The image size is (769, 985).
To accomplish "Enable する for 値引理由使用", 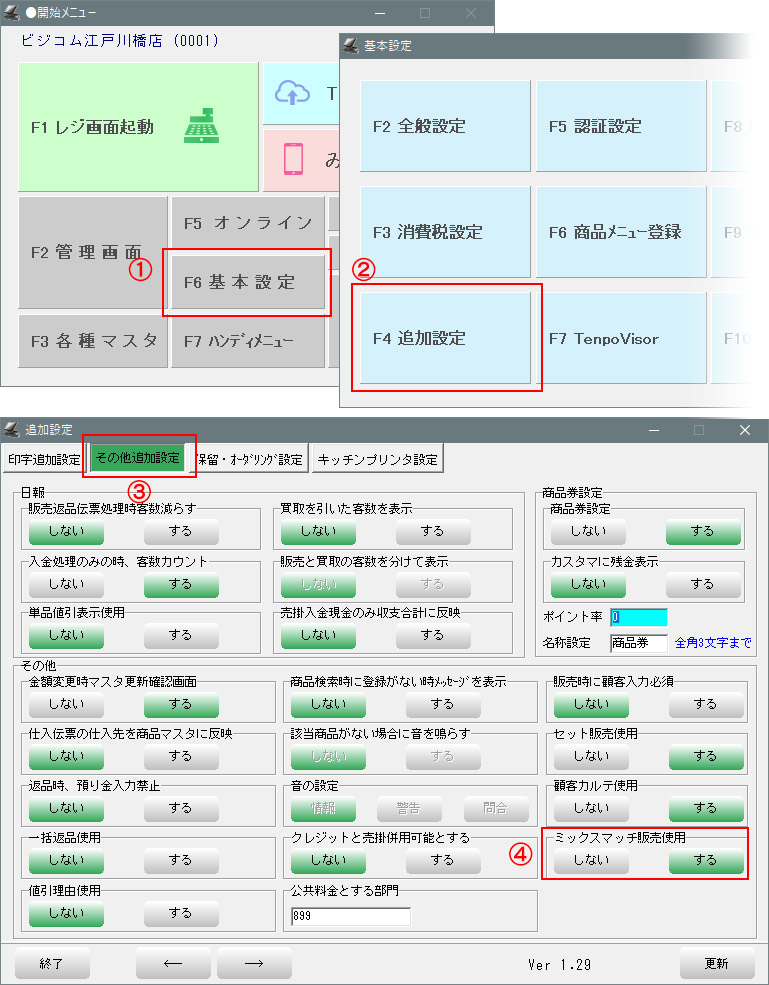I will point(180,912).
